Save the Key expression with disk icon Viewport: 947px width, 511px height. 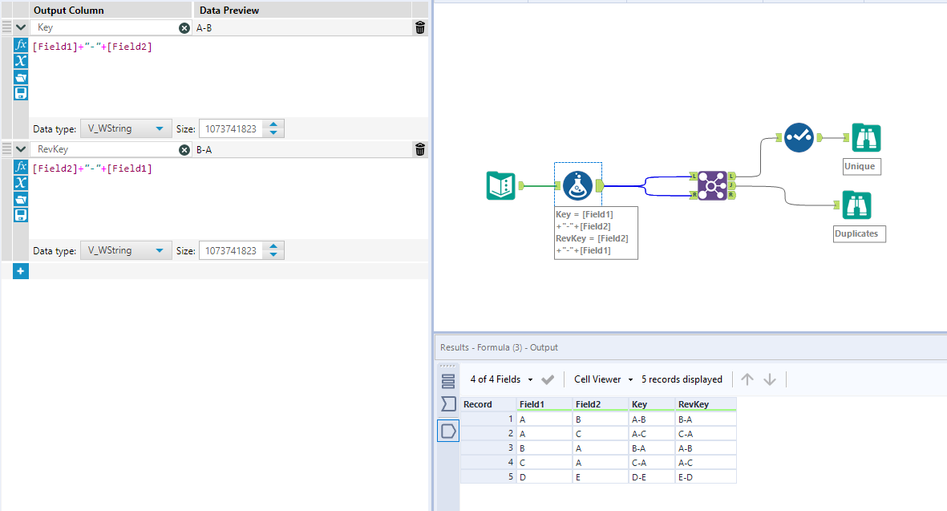[x=21, y=93]
